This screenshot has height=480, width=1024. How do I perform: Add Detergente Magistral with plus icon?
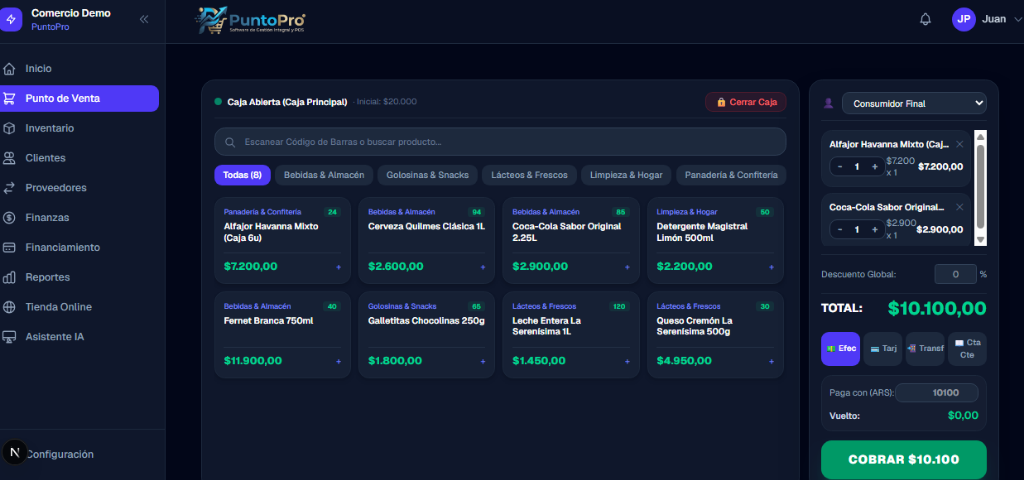(x=771, y=267)
